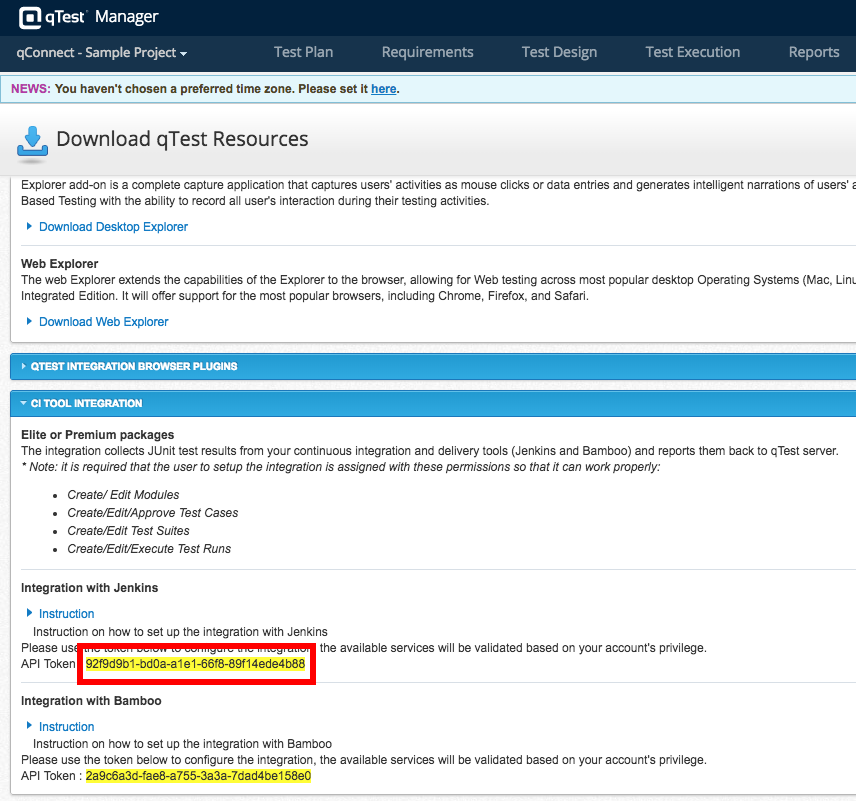This screenshot has height=801, width=856.
Task: Open the Test Plan tab
Action: pyautogui.click(x=303, y=52)
